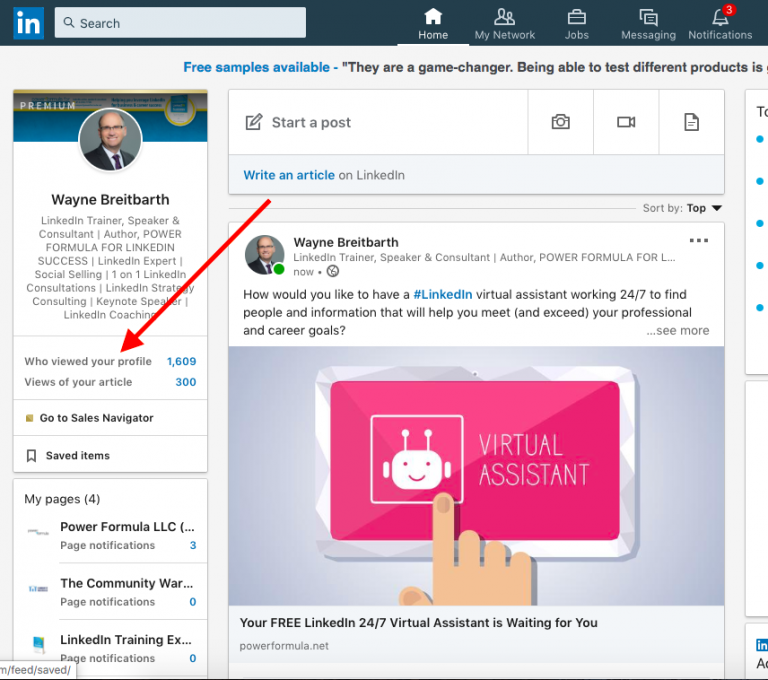Click the PREMIUM badge on banner
The image size is (768, 680).
coord(48,106)
